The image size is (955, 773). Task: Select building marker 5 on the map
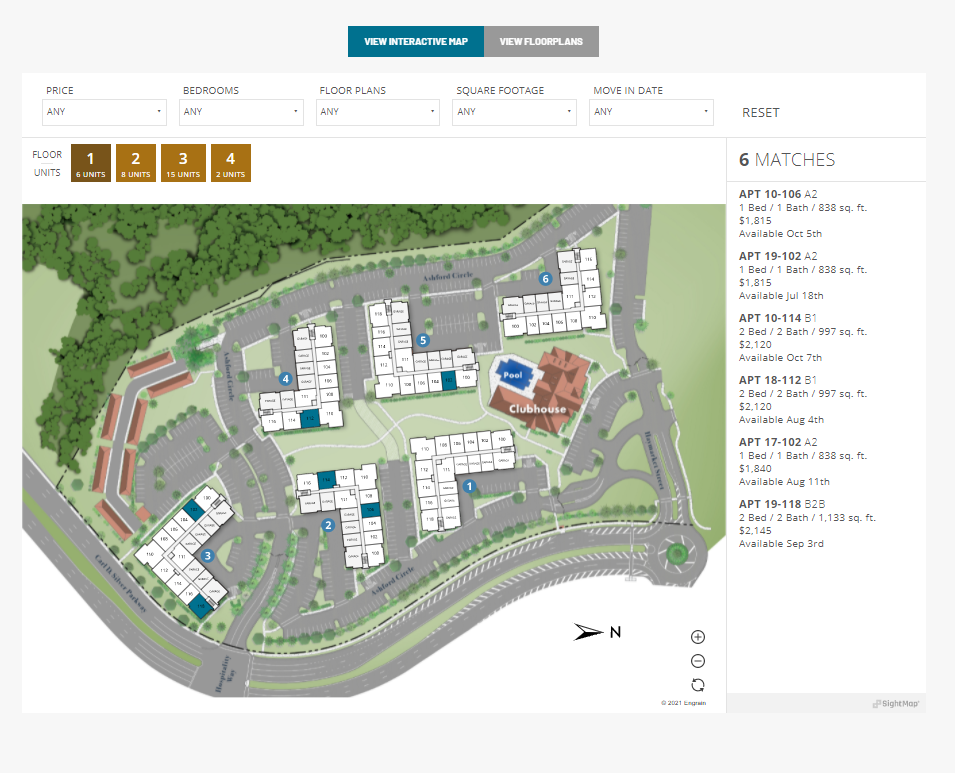tap(422, 341)
